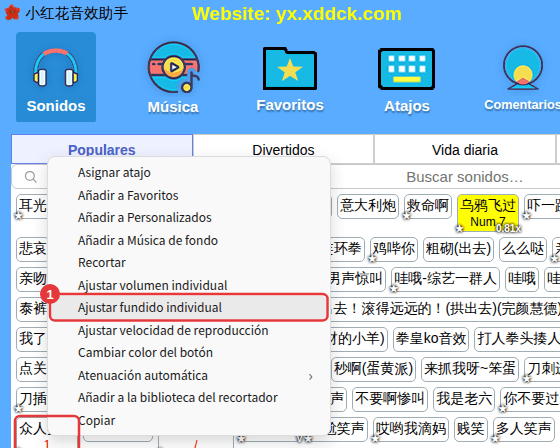This screenshot has width=560, height=448.
Task: Choose Ajustar volumen individual
Action: 189,285
